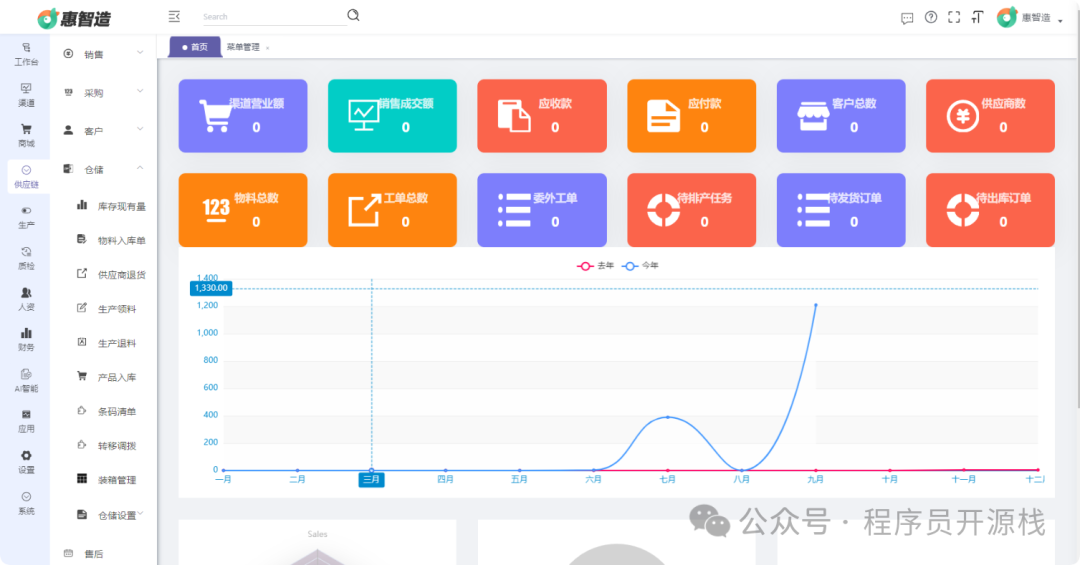Viewport: 1080px width, 565px height.
Task: Click the monitor chart icon on 销售成交额 card
Action: click(364, 115)
